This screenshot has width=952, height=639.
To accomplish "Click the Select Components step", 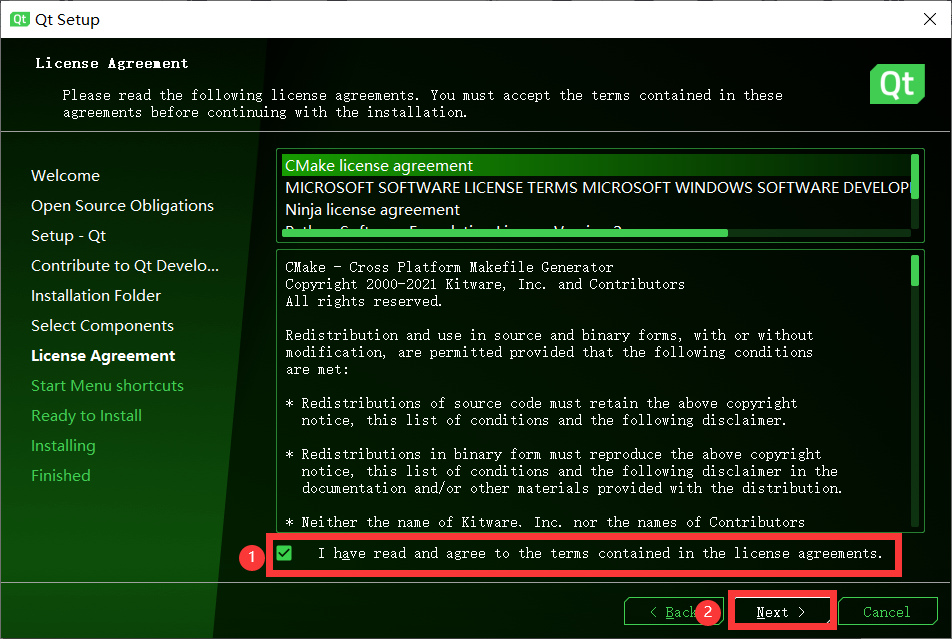I will point(103,326).
